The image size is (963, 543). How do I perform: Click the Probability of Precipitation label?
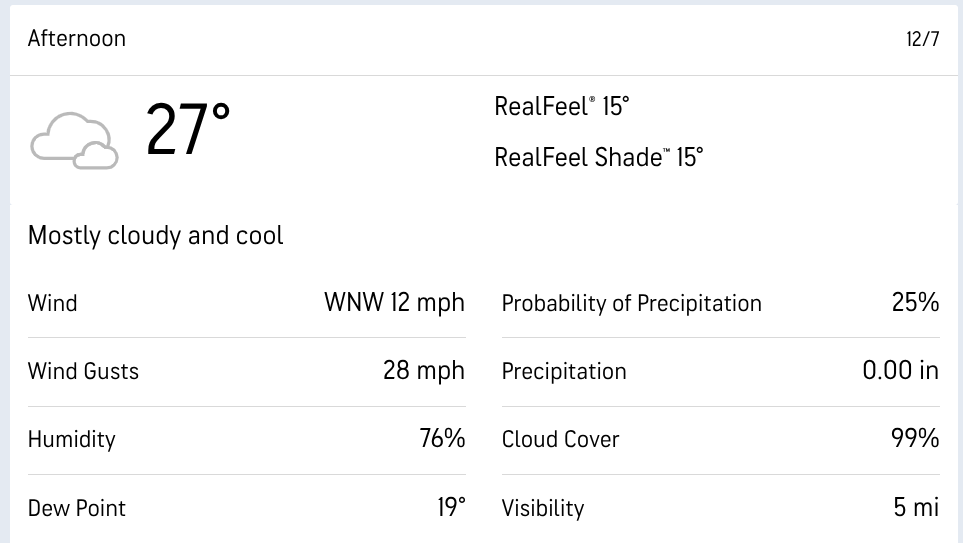(x=631, y=303)
